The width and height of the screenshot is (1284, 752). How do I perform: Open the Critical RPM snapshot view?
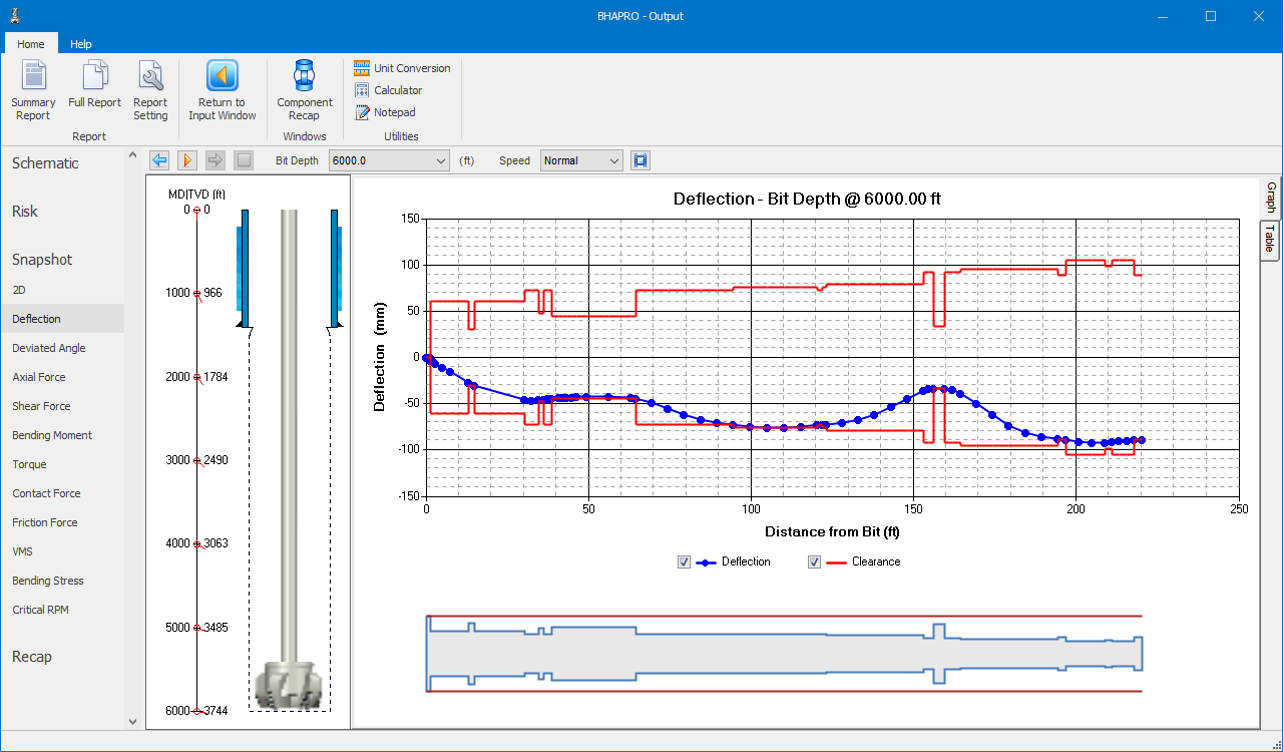tap(40, 609)
